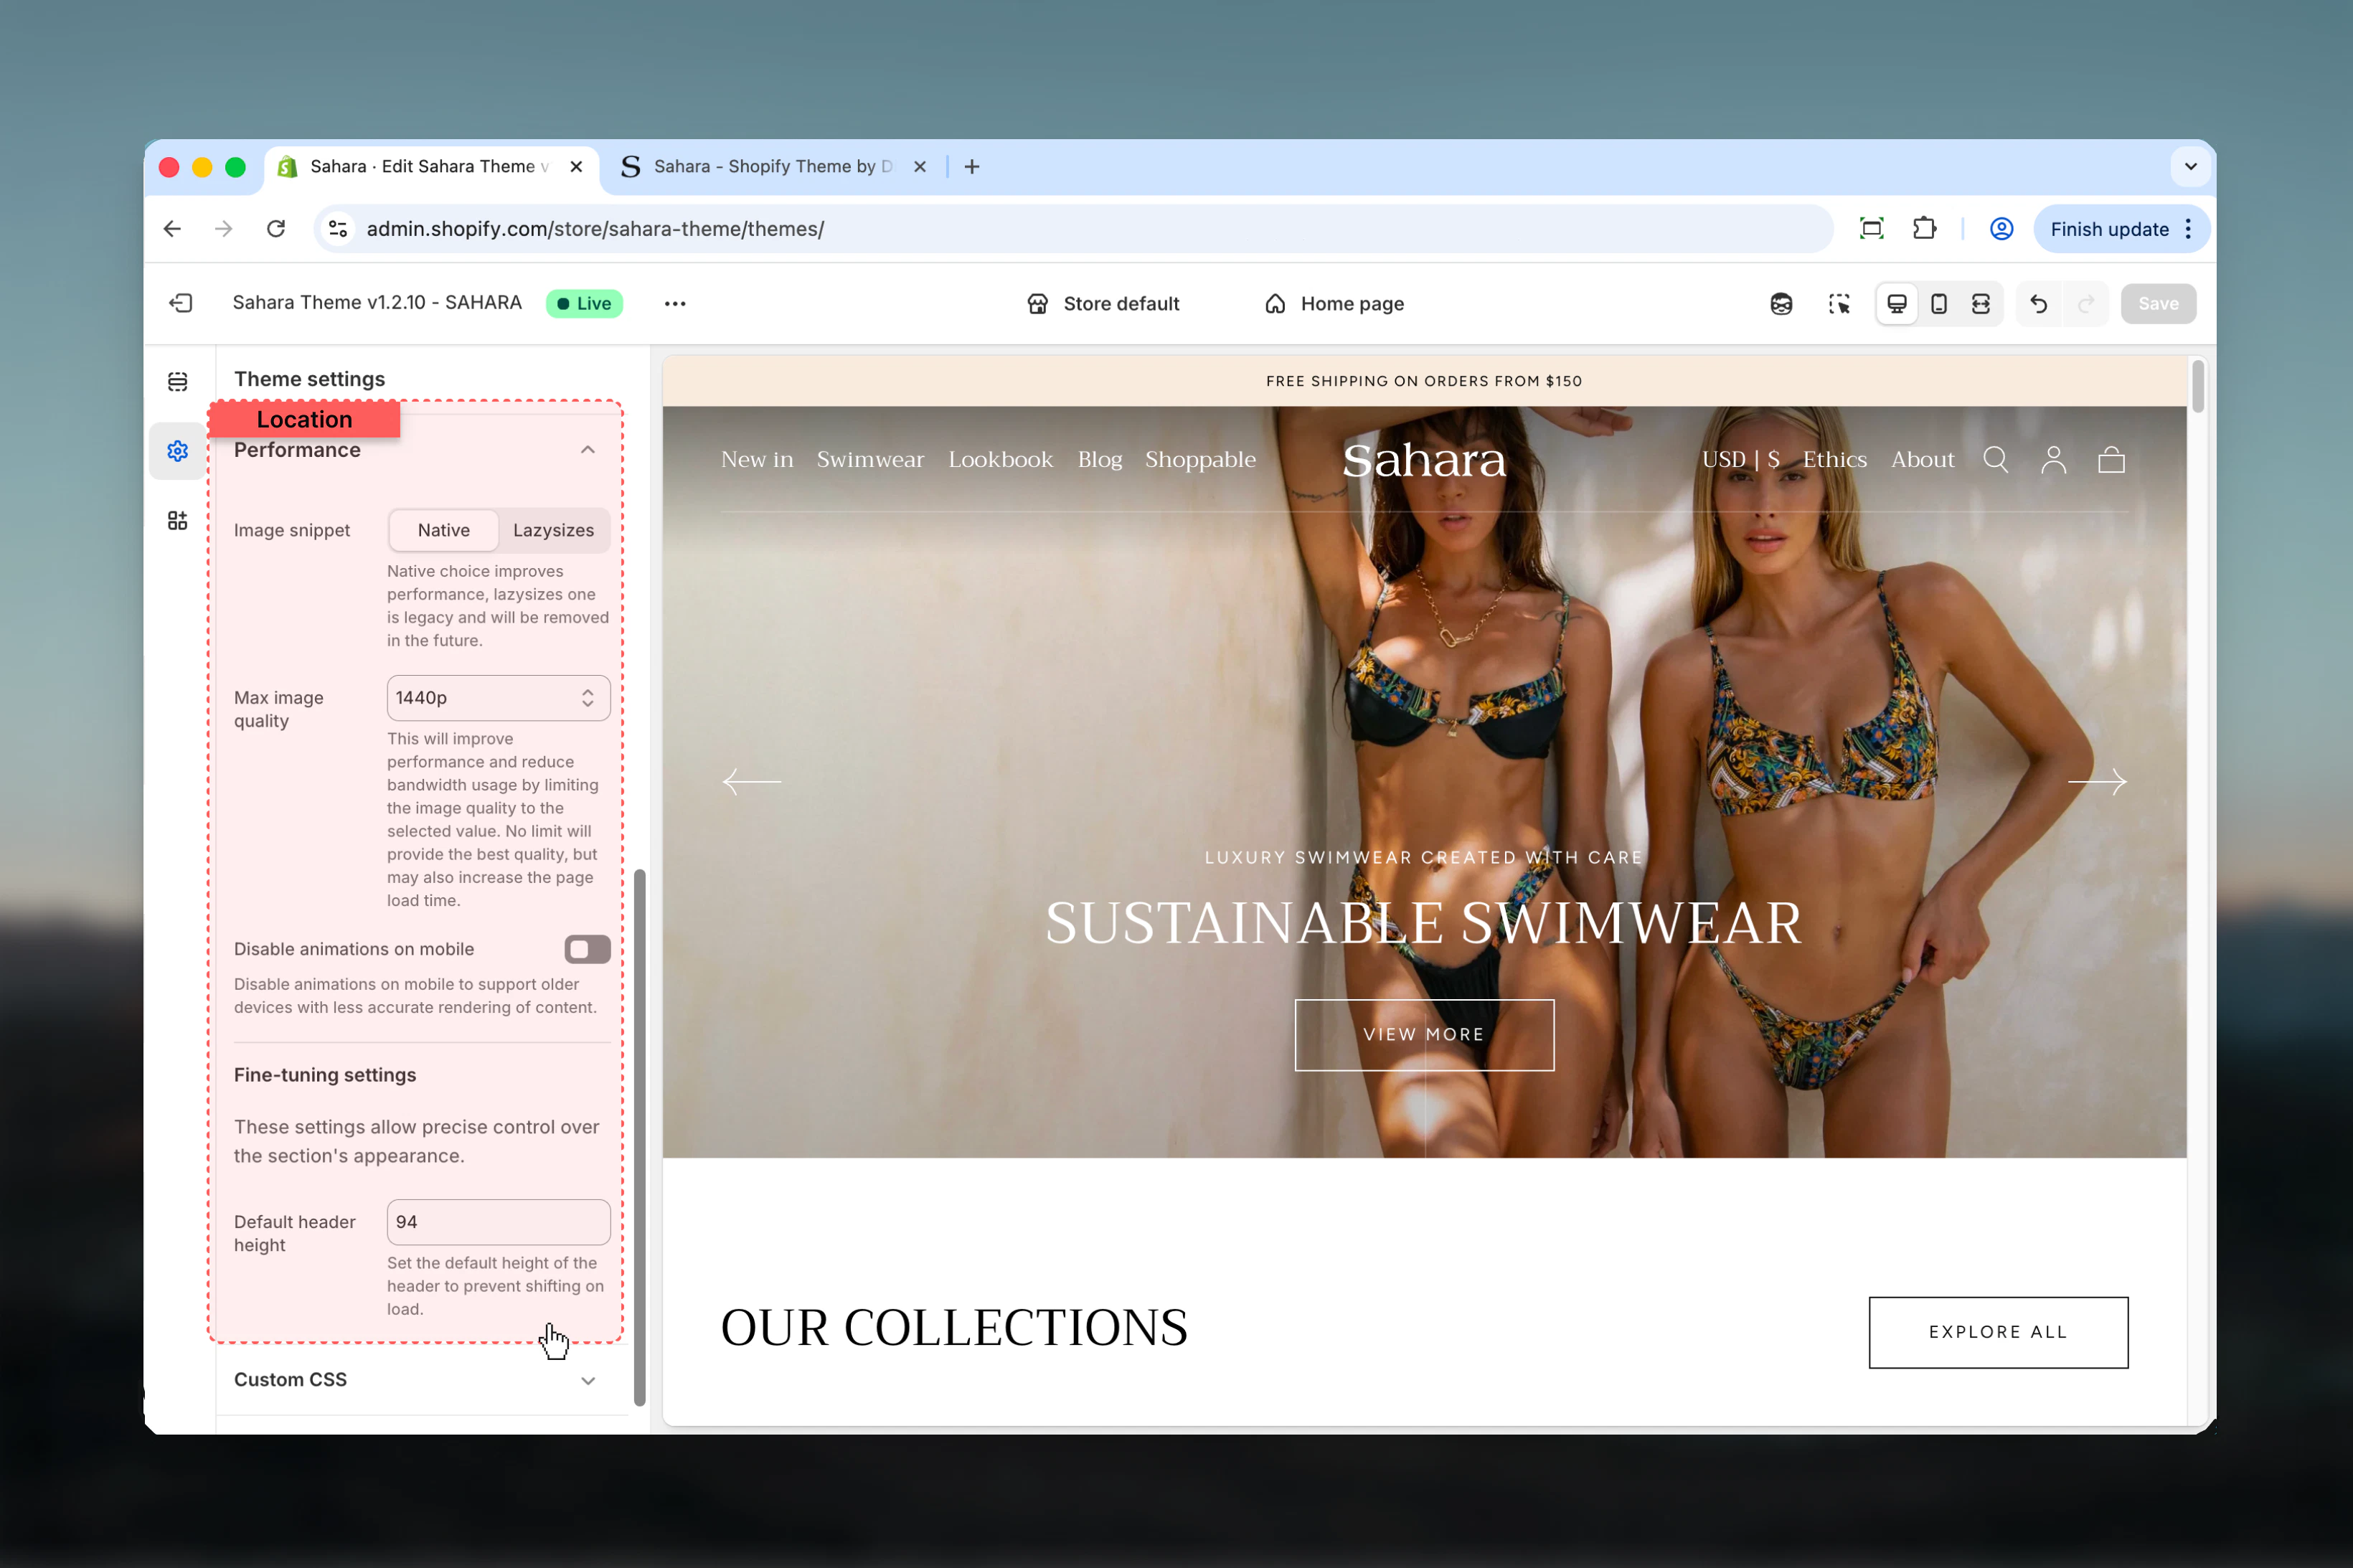The image size is (2353, 1568).
Task: Open Shoppable menu in preview
Action: 1200,459
